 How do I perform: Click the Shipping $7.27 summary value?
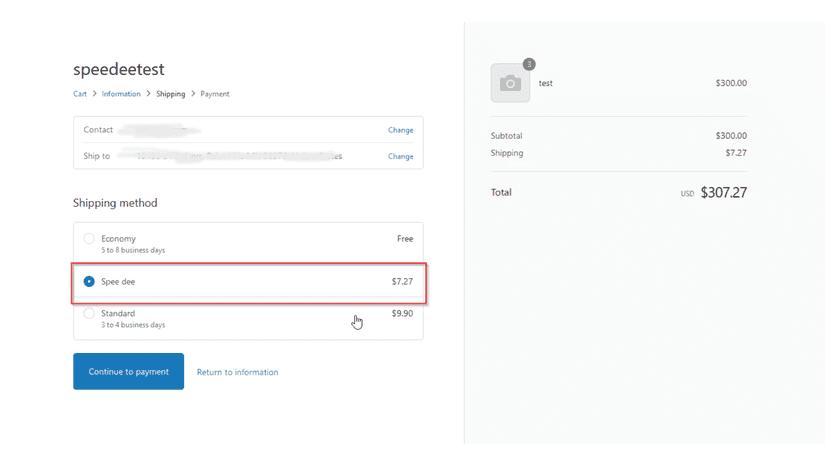coord(736,153)
